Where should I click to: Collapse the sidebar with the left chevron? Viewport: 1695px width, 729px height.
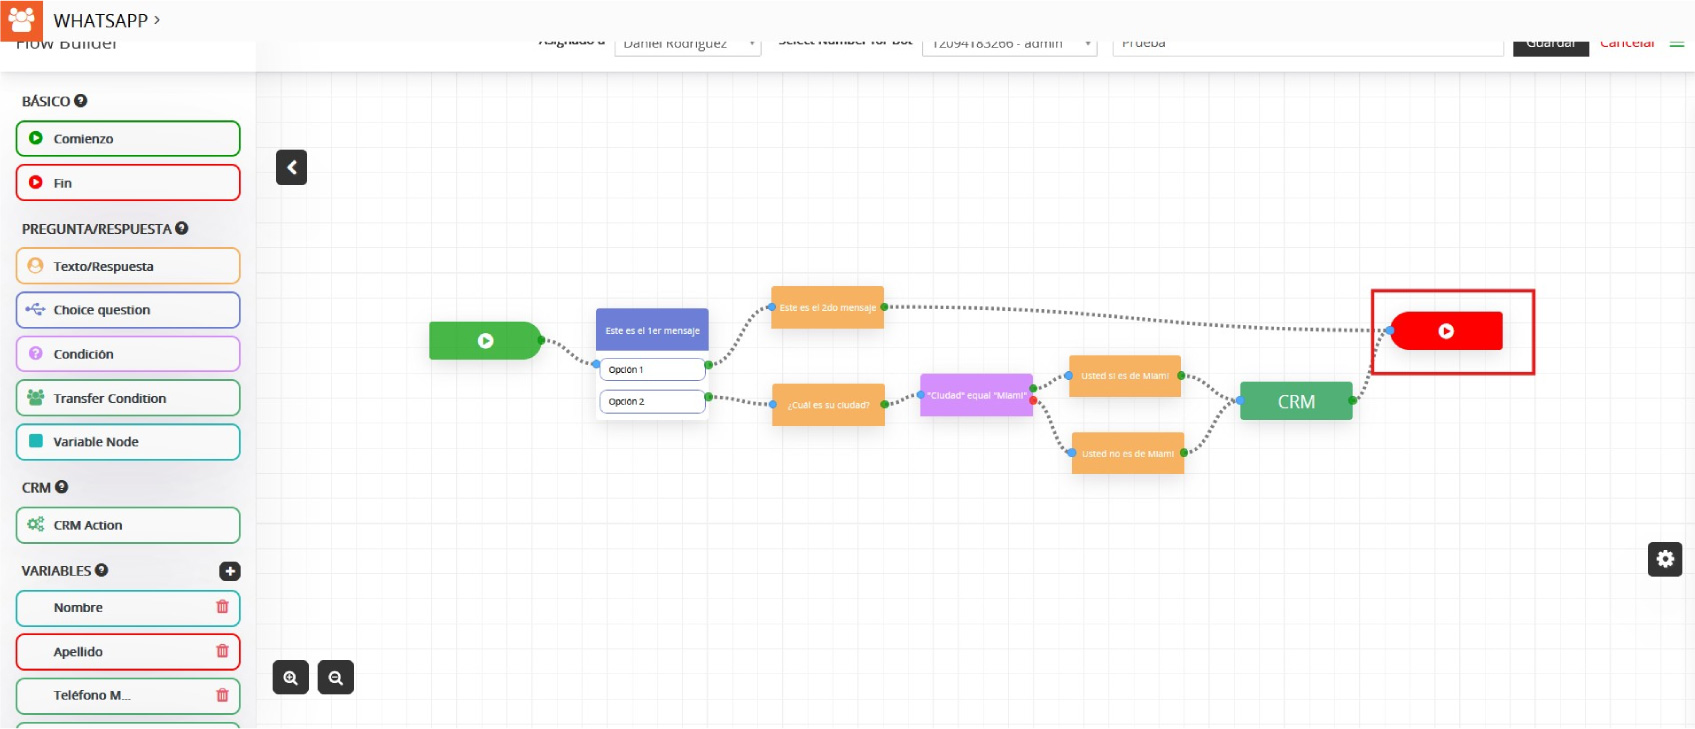[291, 168]
